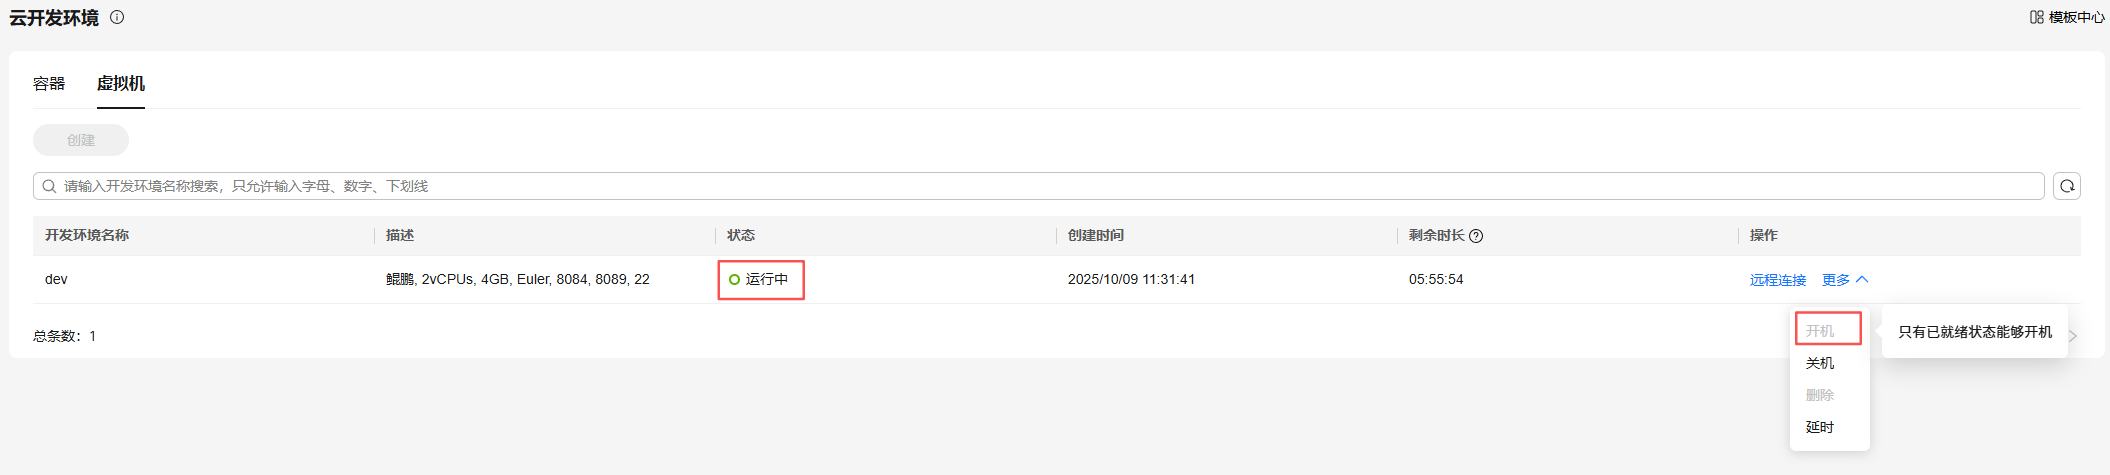2110x475 pixels.
Task: Choose 开机 from the 更多 menu
Action: [1820, 331]
